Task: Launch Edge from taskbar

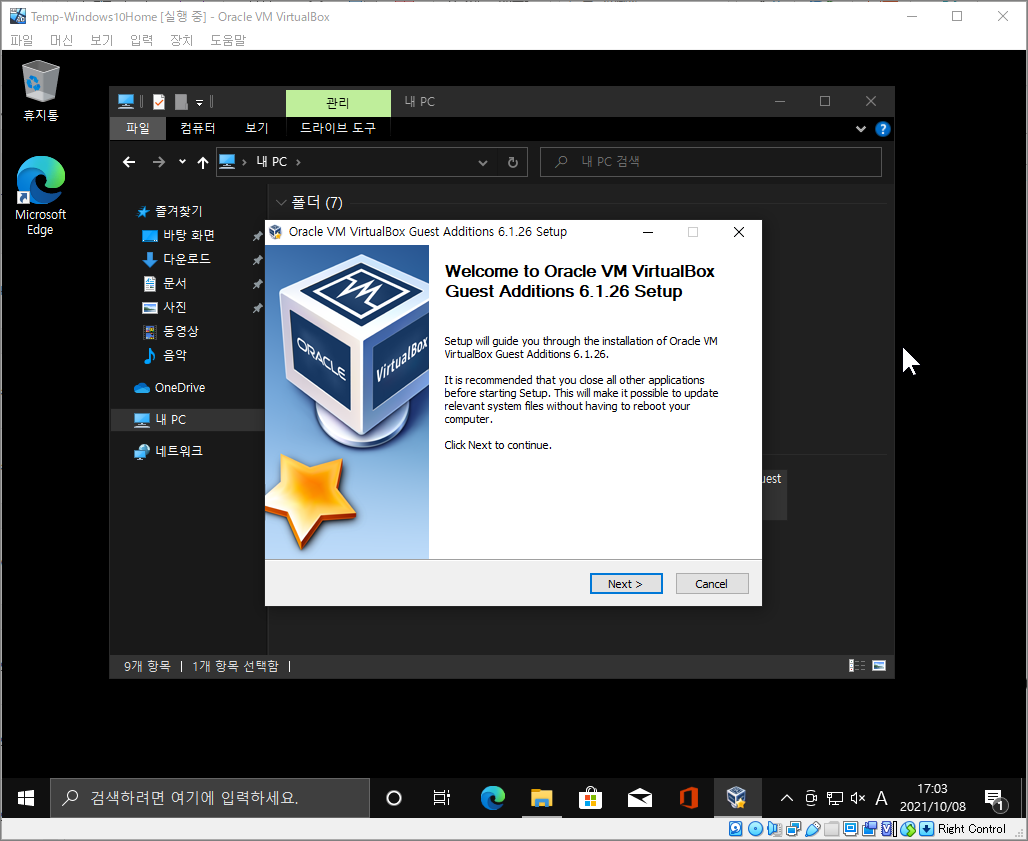Action: tap(492, 798)
